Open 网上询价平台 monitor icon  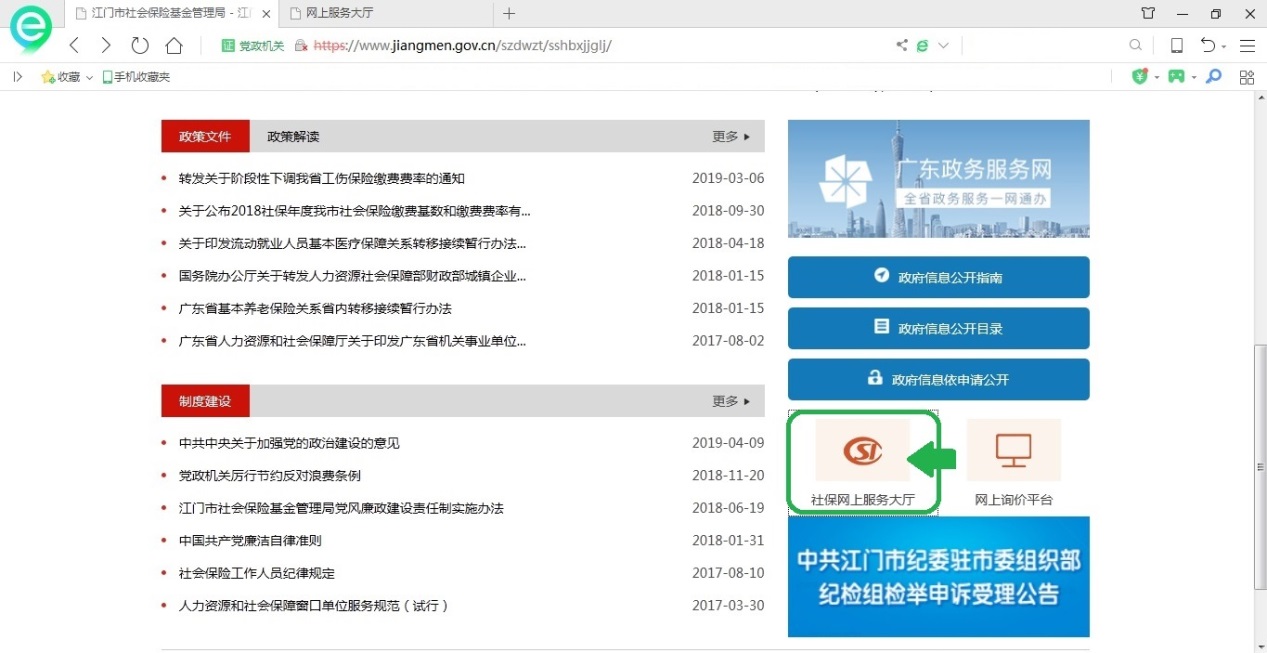1013,451
